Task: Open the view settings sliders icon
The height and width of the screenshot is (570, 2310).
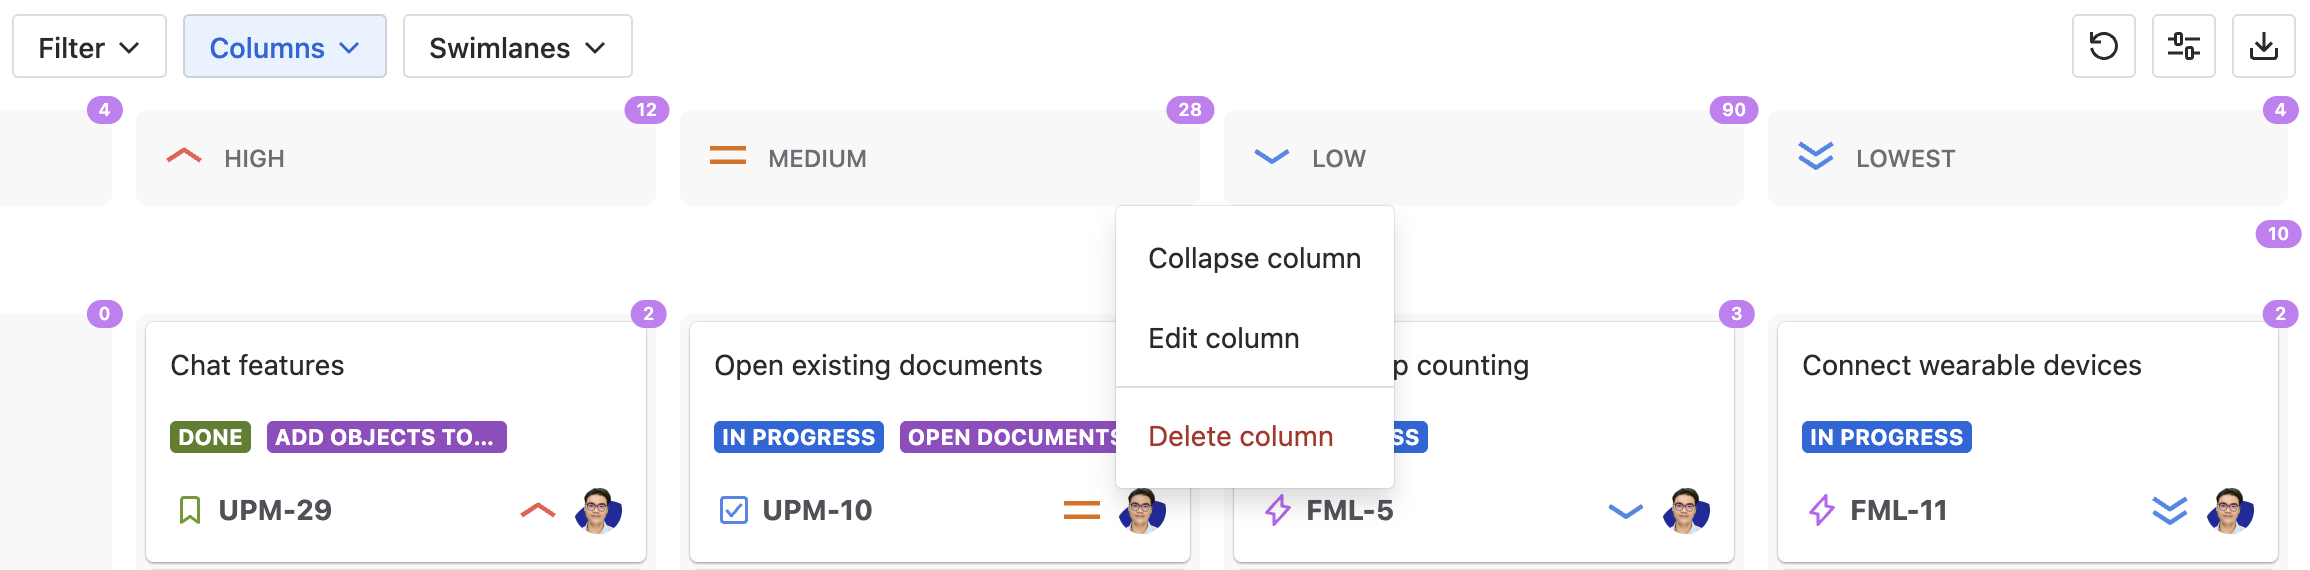Action: coord(2183,46)
